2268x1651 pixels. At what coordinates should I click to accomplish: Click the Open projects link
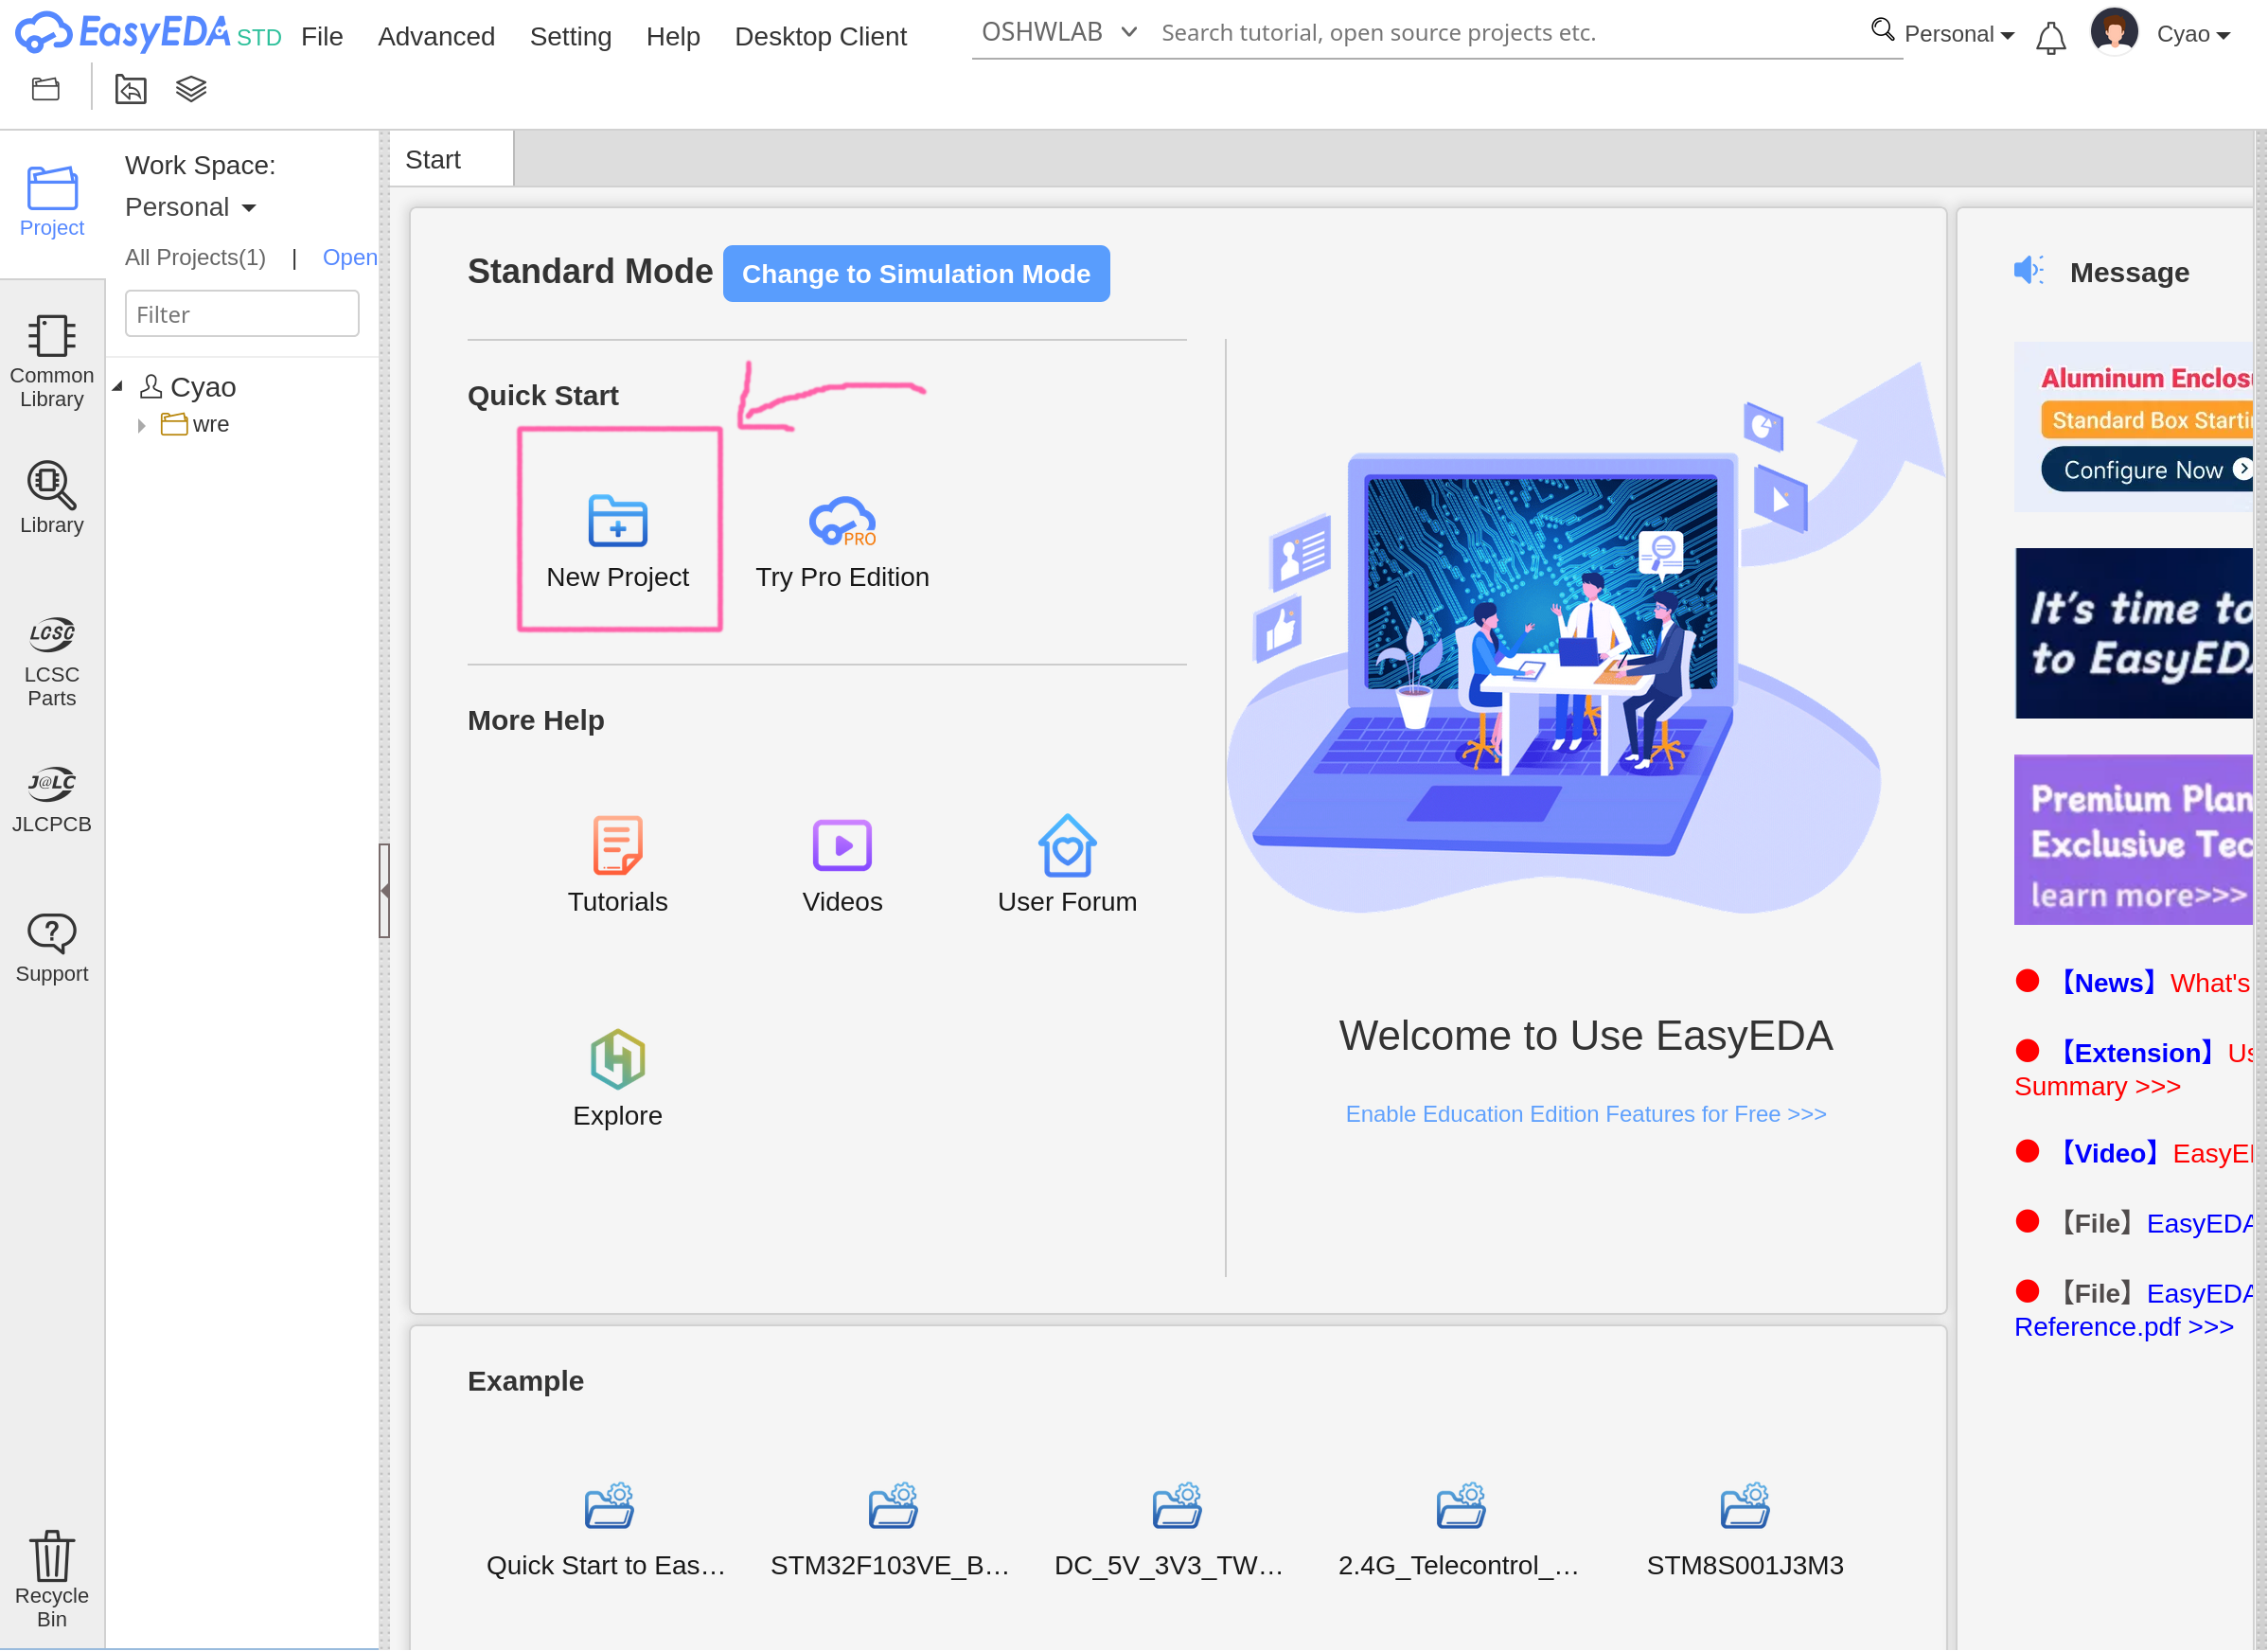point(349,257)
